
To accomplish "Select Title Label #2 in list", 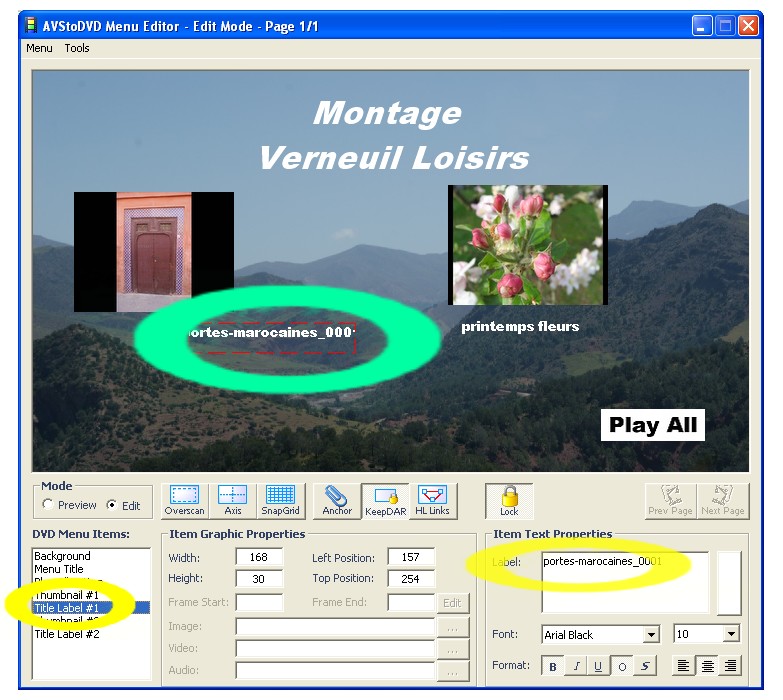I will coord(65,634).
